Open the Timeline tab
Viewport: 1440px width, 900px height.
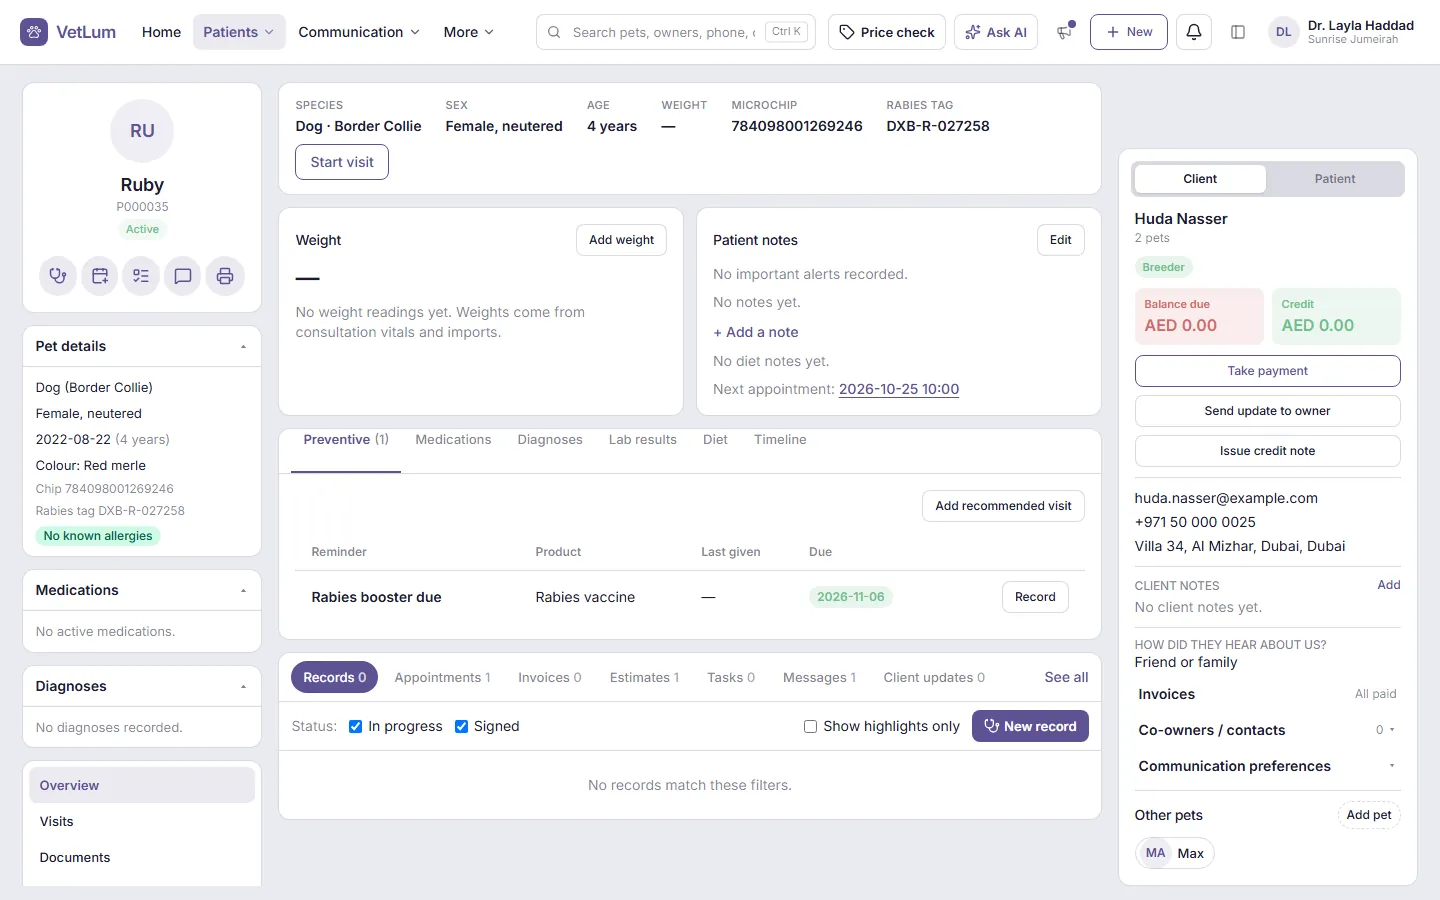coord(780,440)
